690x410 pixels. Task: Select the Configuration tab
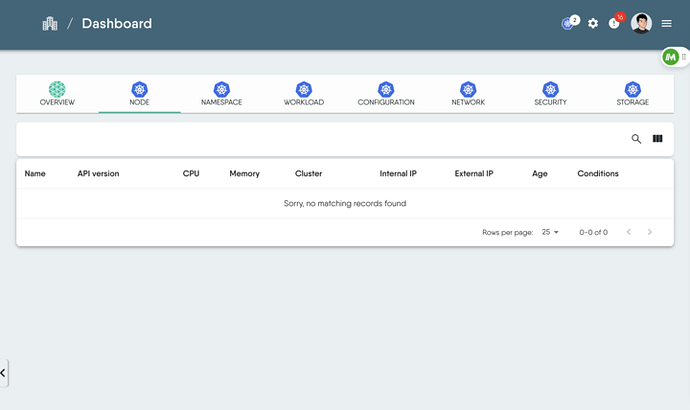(386, 94)
